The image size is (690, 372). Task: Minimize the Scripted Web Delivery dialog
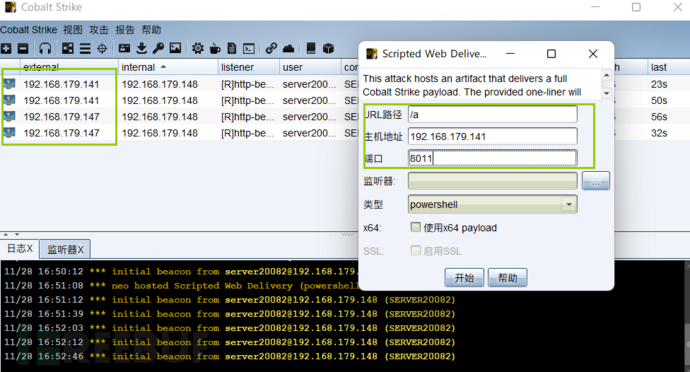pos(510,54)
